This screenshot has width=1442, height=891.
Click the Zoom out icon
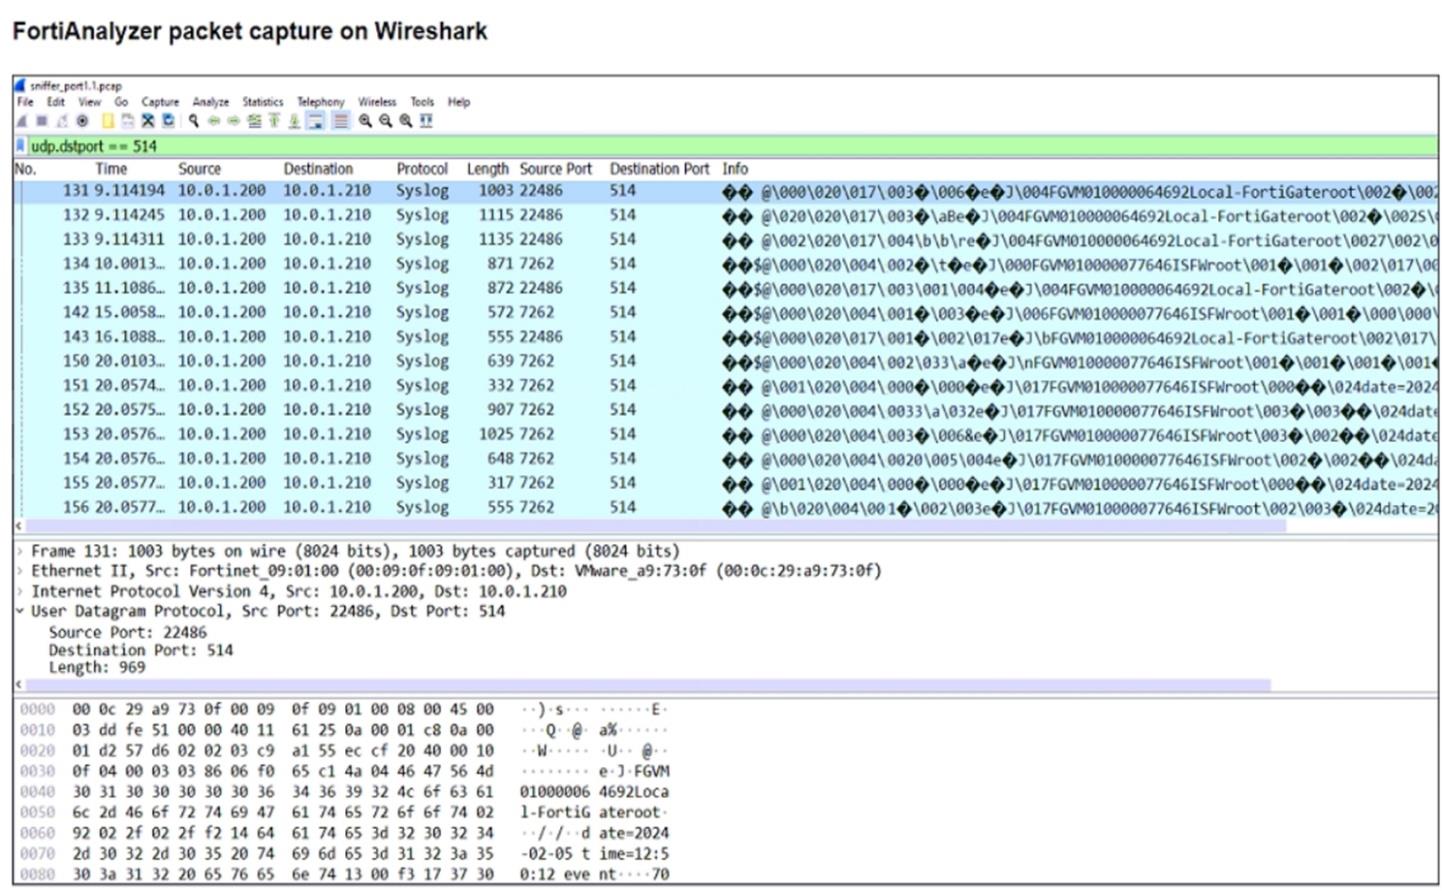(386, 121)
